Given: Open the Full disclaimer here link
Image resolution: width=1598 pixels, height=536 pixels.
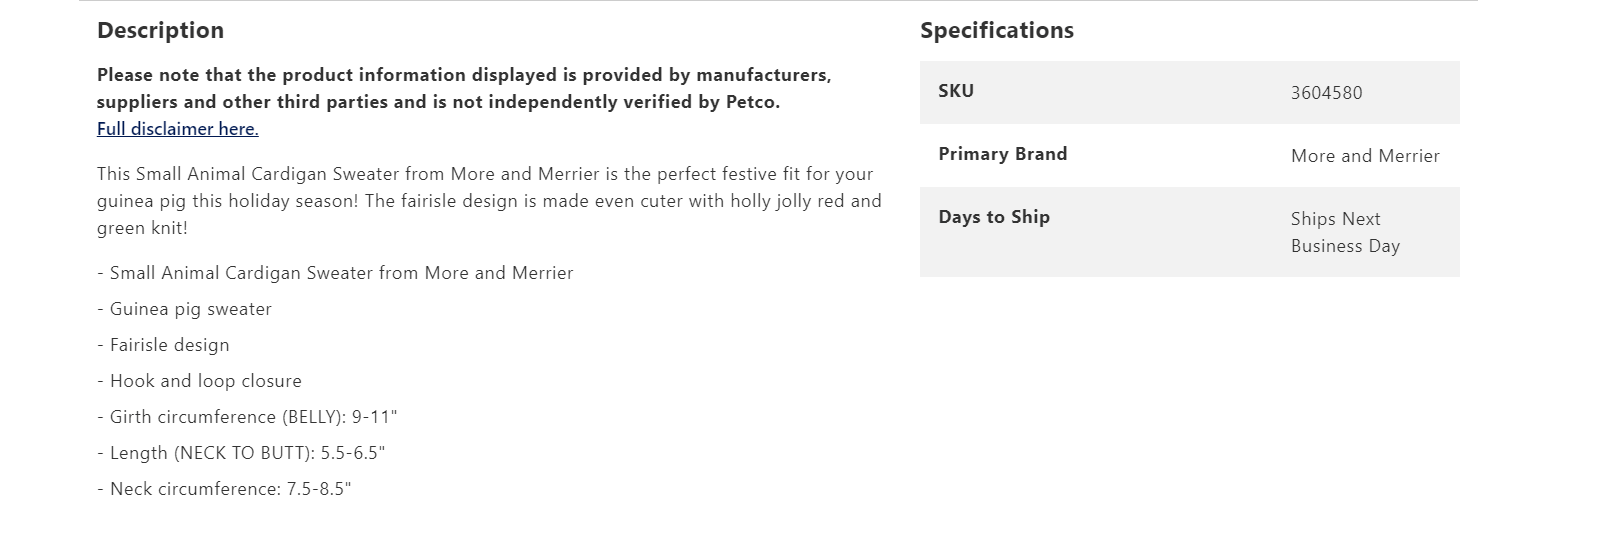Looking at the screenshot, I should (x=177, y=129).
